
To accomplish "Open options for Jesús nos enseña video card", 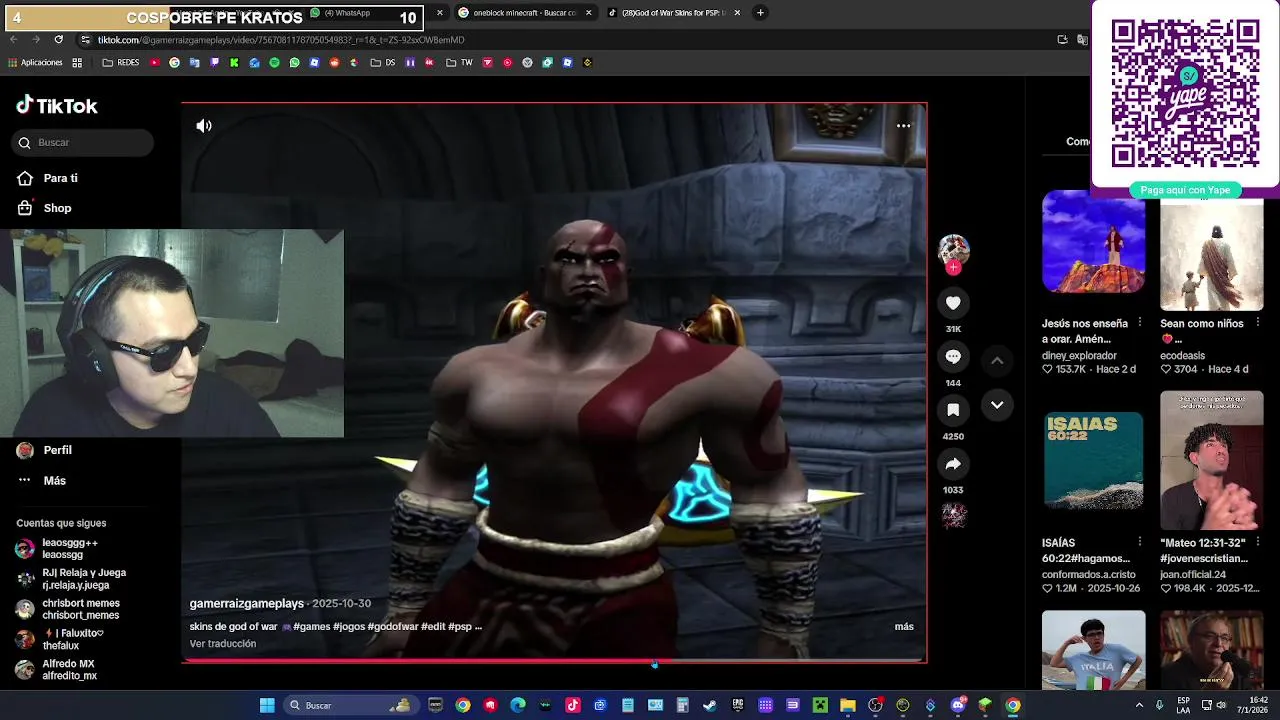I will tap(1139, 323).
